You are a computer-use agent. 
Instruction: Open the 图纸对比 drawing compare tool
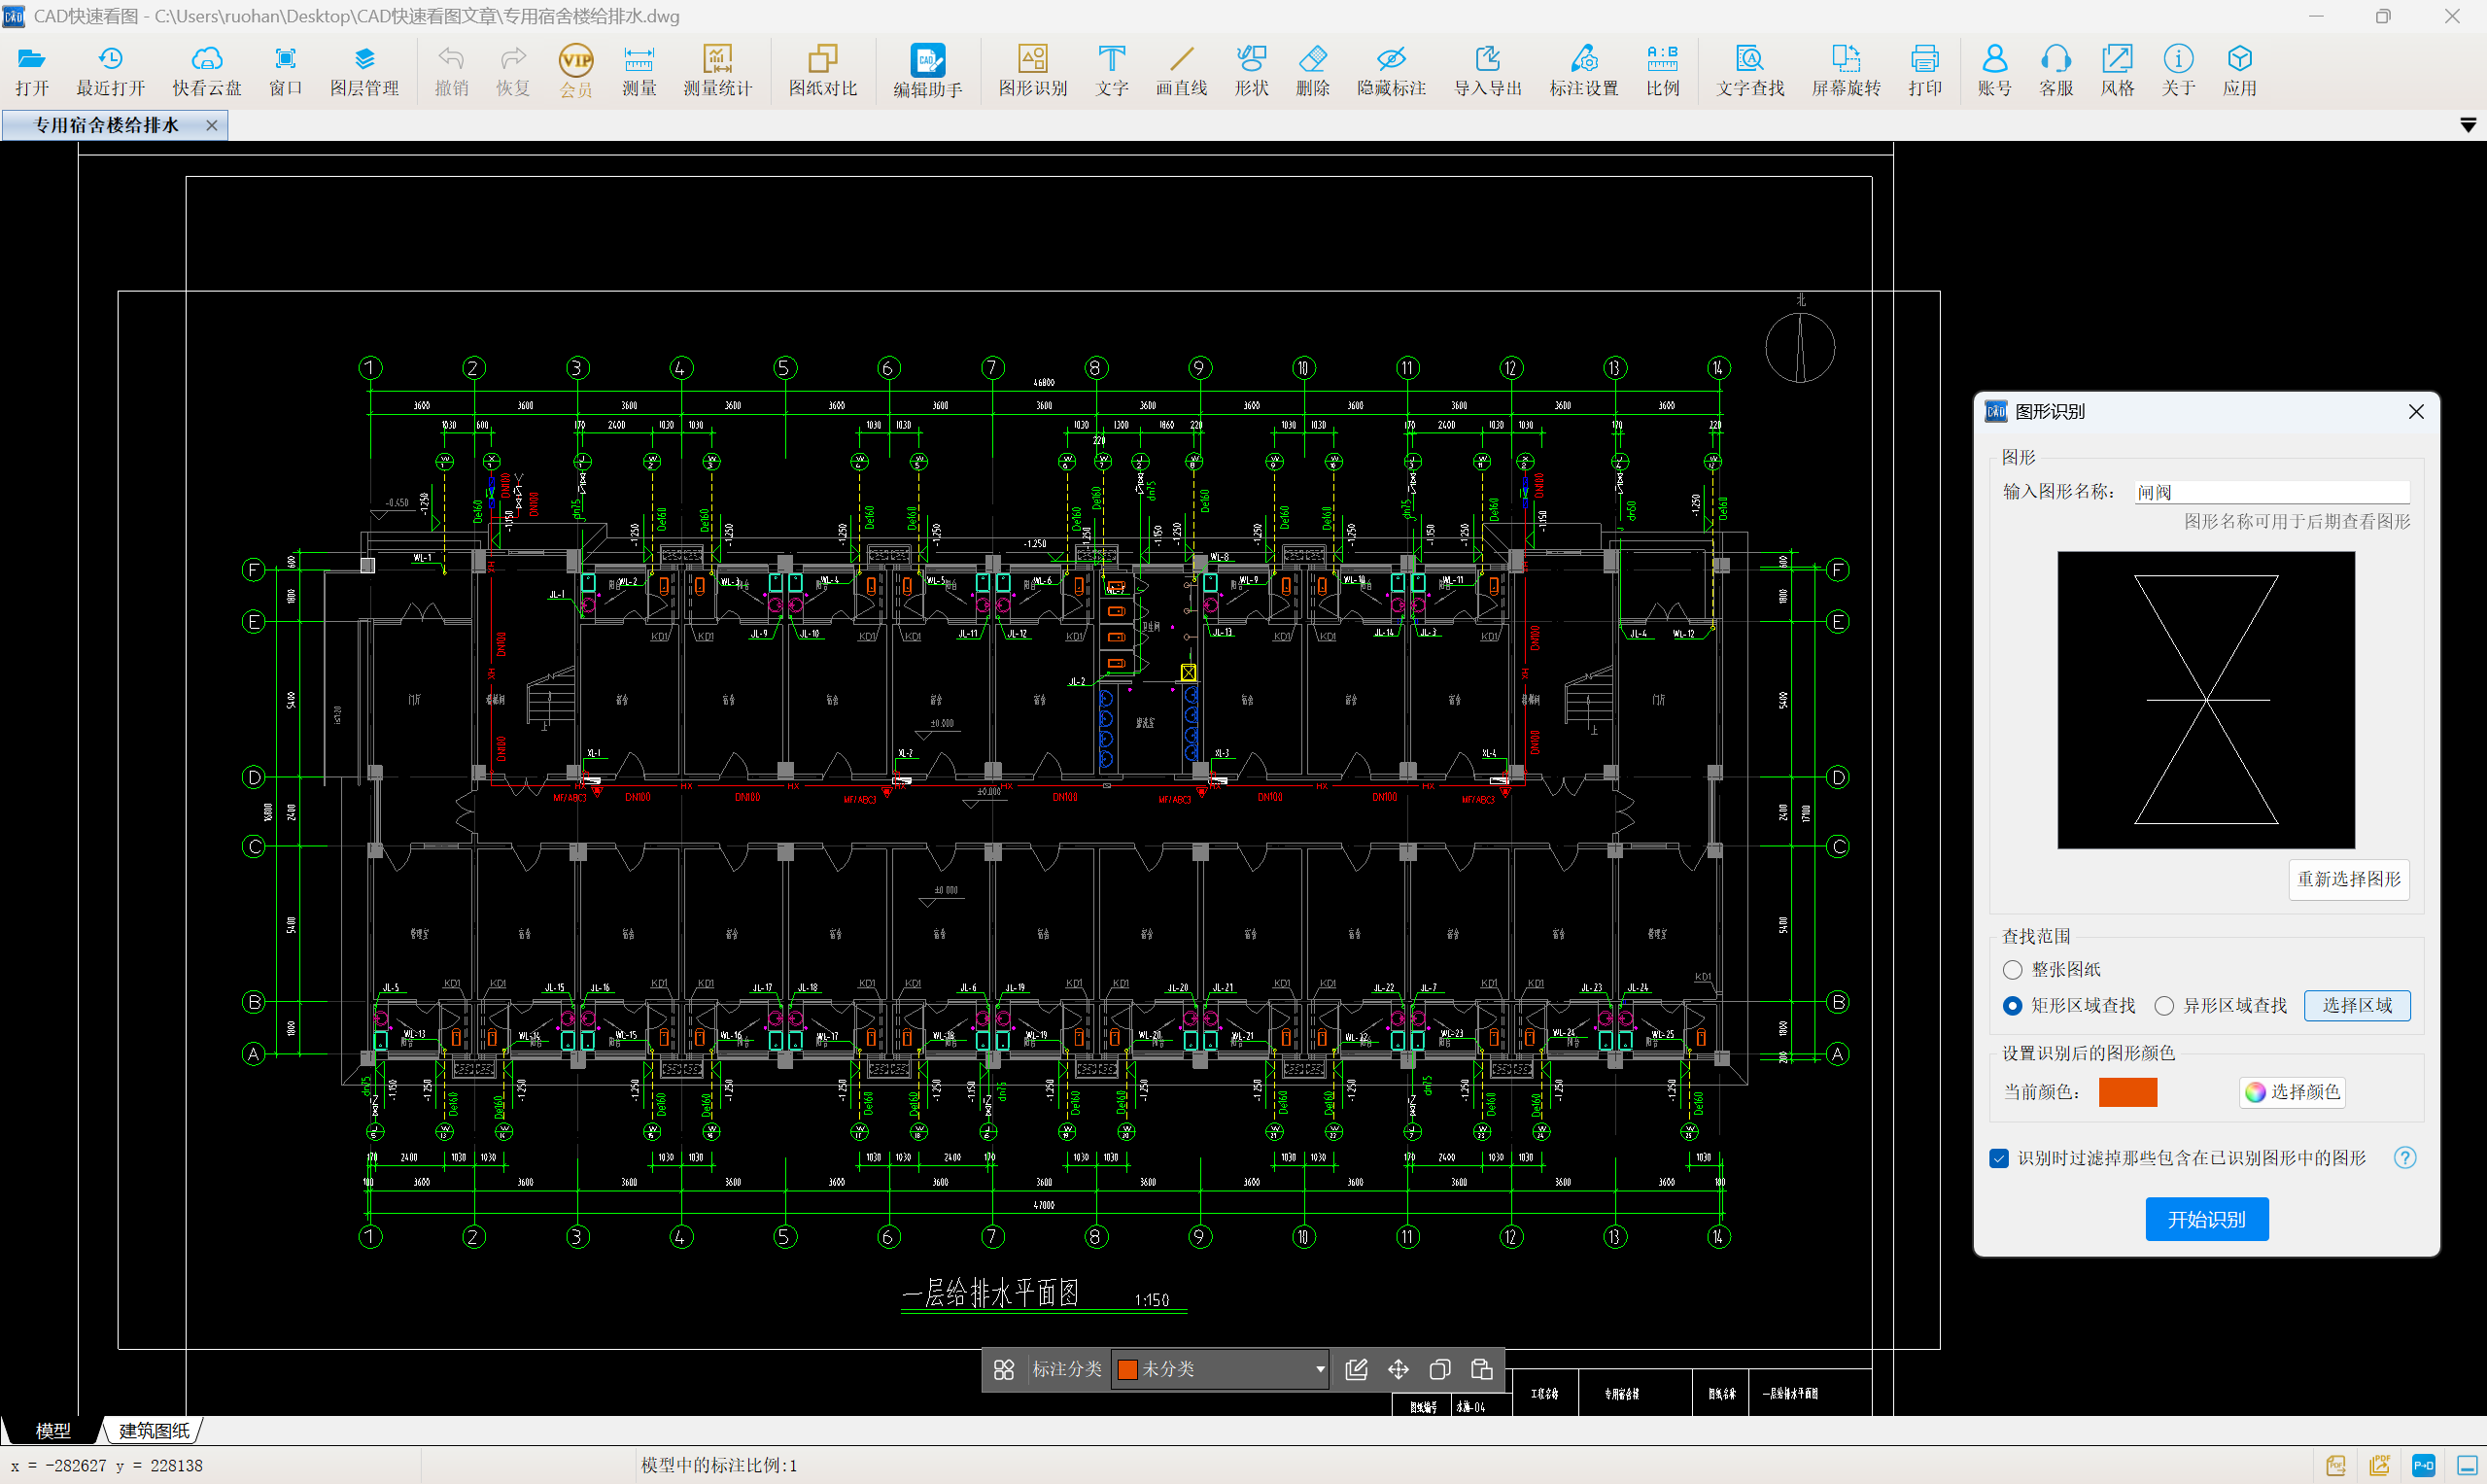[x=822, y=70]
